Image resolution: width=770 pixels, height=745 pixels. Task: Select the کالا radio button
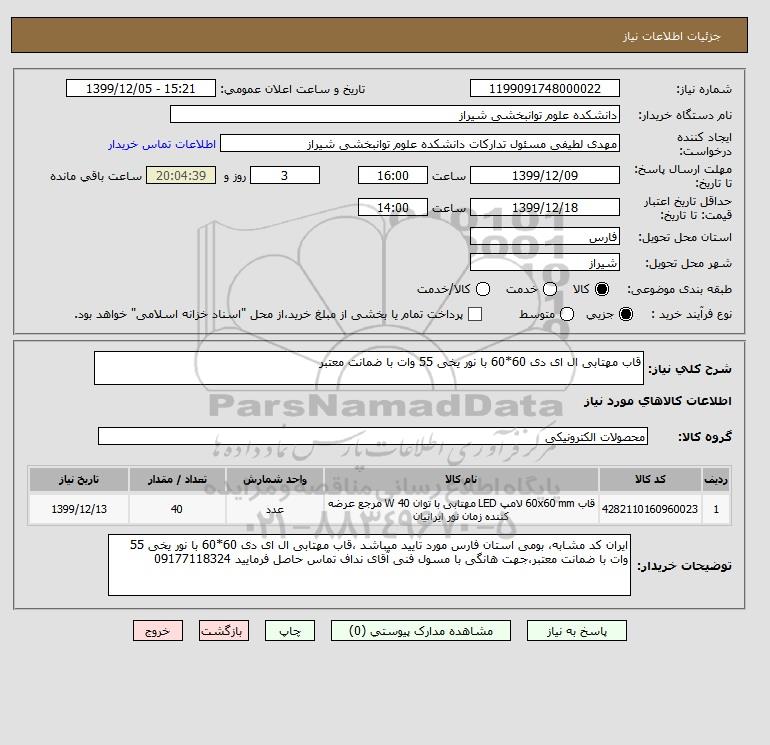tap(602, 289)
